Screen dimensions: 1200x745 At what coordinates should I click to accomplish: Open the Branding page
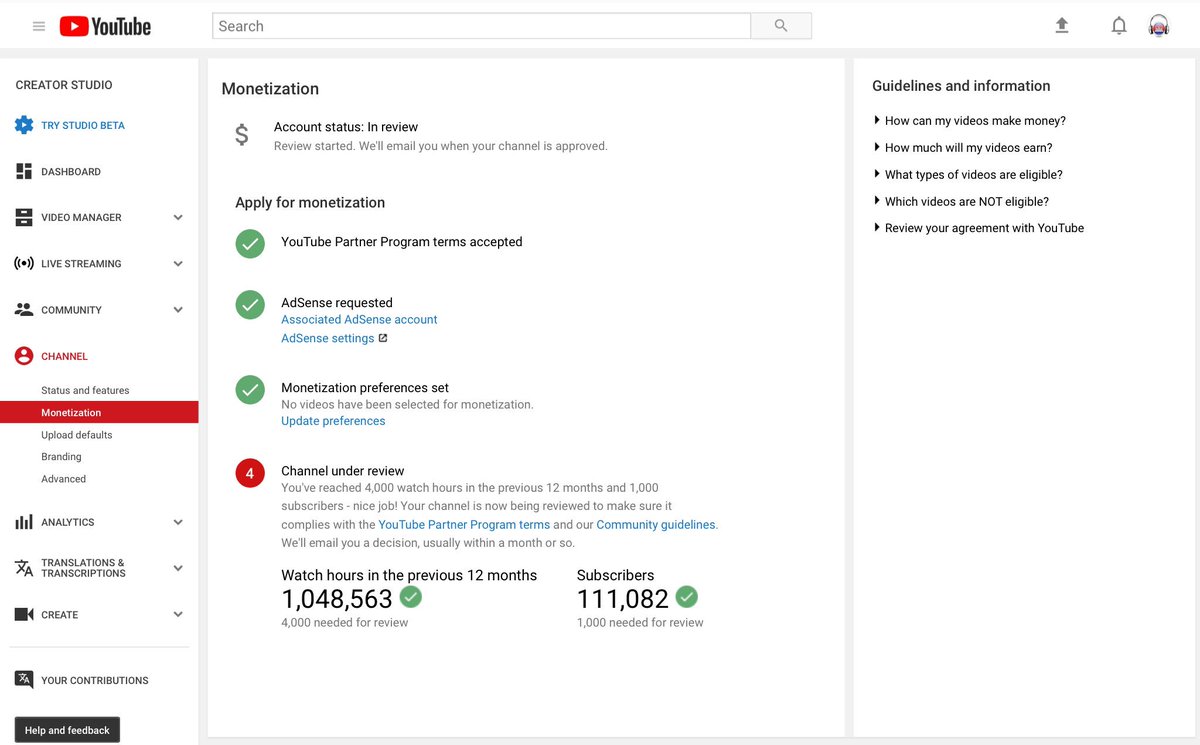tap(61, 457)
